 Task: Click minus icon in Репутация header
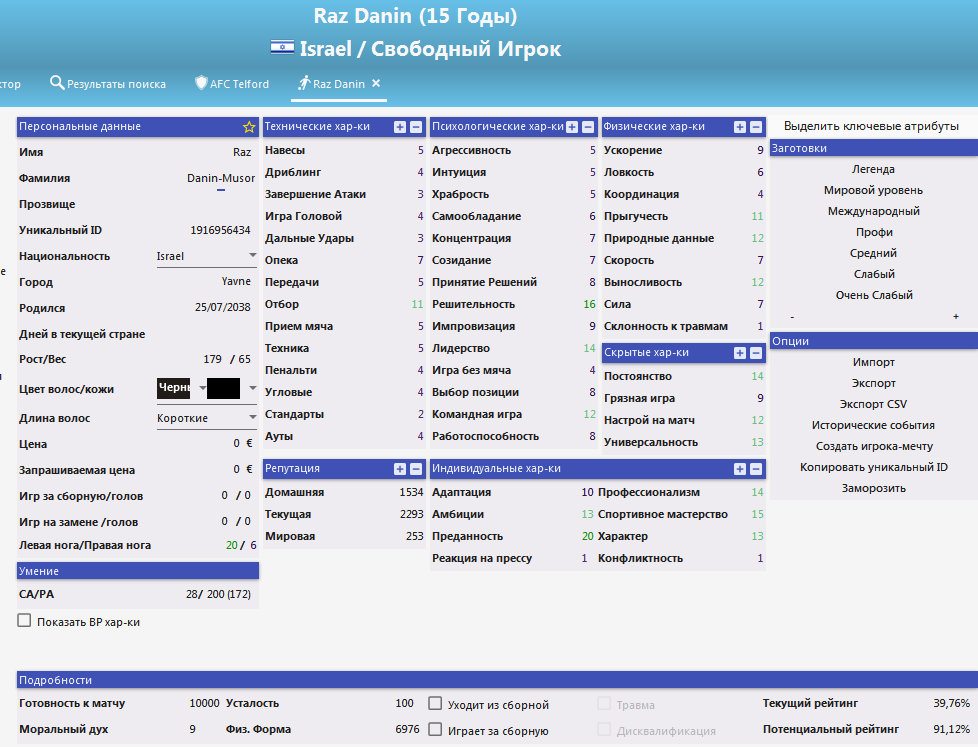click(x=416, y=469)
